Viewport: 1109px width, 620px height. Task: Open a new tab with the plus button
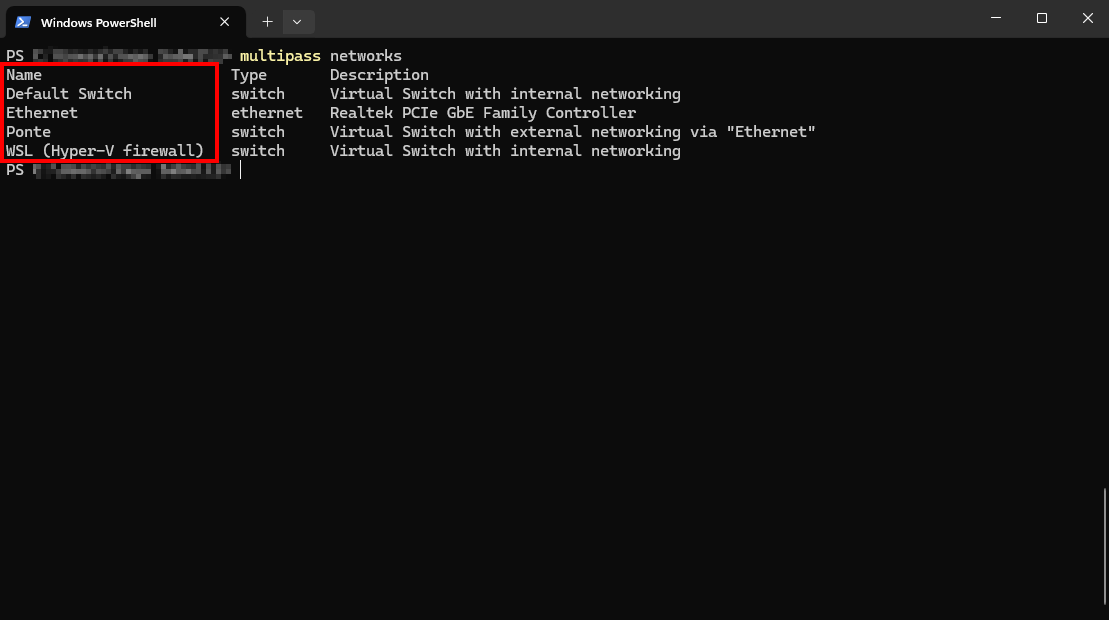(267, 21)
